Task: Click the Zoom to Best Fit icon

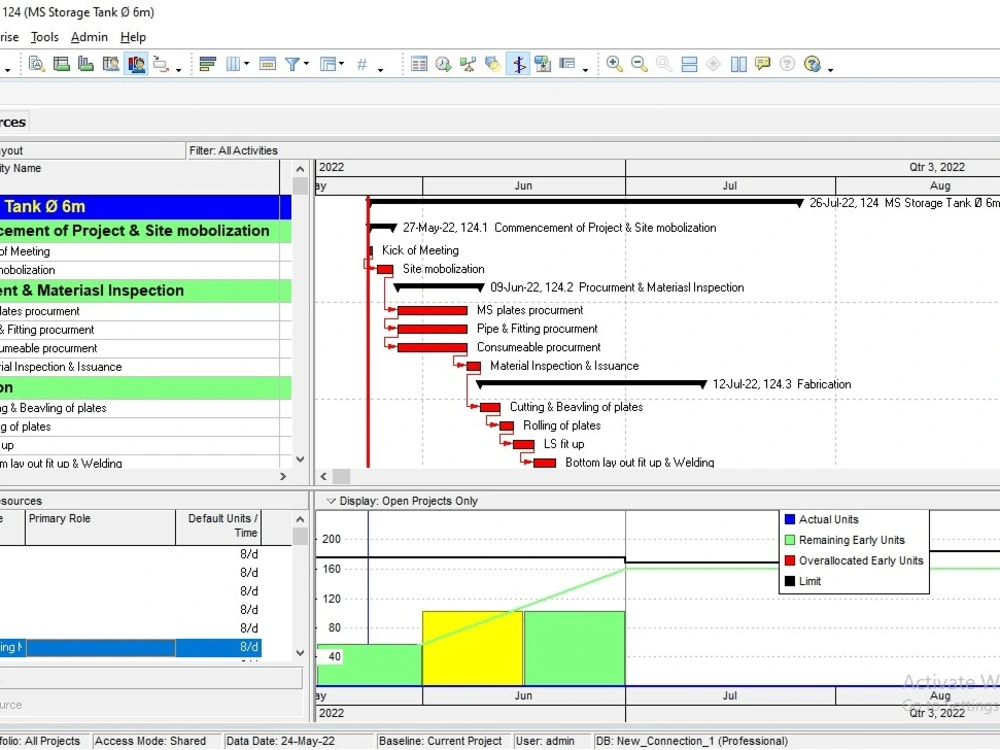Action: pos(664,64)
